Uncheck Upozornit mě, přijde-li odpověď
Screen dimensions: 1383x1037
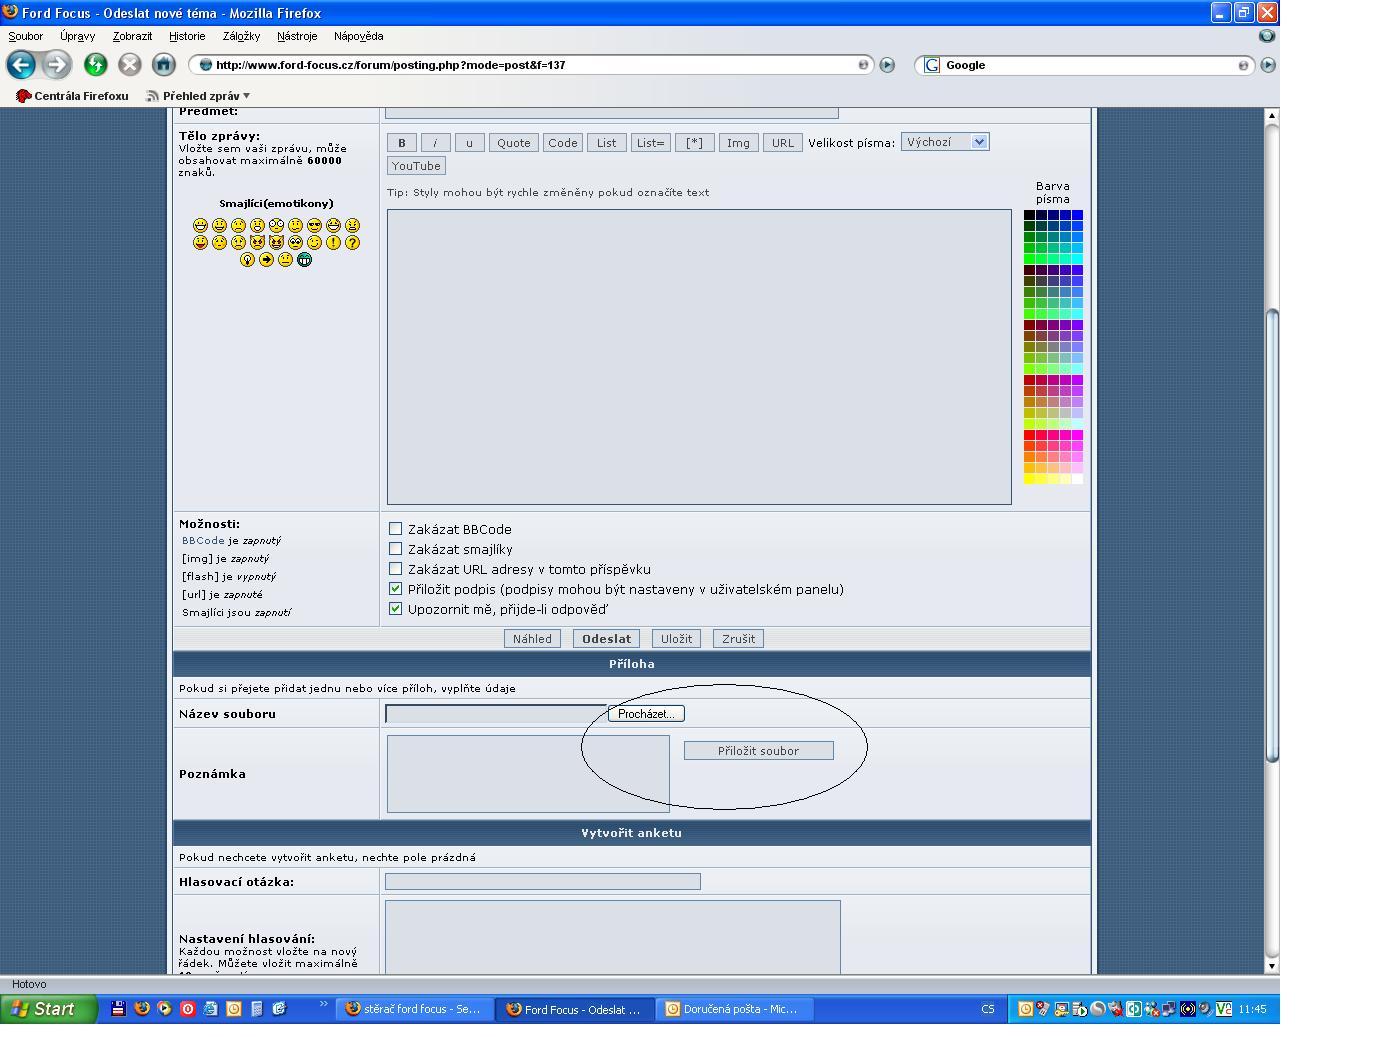pos(395,609)
